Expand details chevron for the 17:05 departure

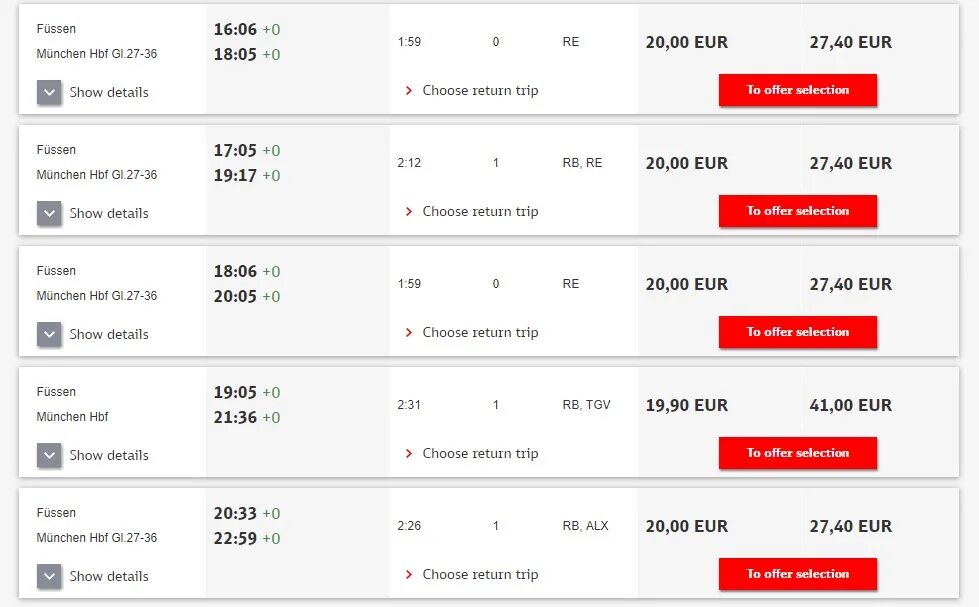pos(49,214)
